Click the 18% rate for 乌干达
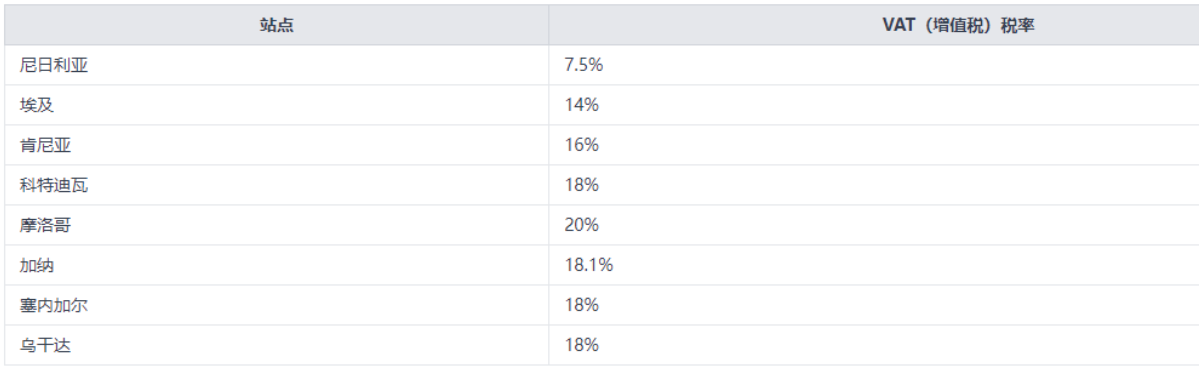The width and height of the screenshot is (1203, 370). coord(581,345)
